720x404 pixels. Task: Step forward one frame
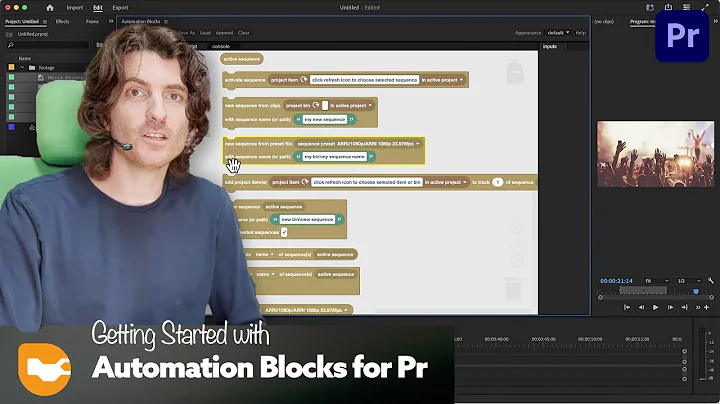pyautogui.click(x=670, y=308)
